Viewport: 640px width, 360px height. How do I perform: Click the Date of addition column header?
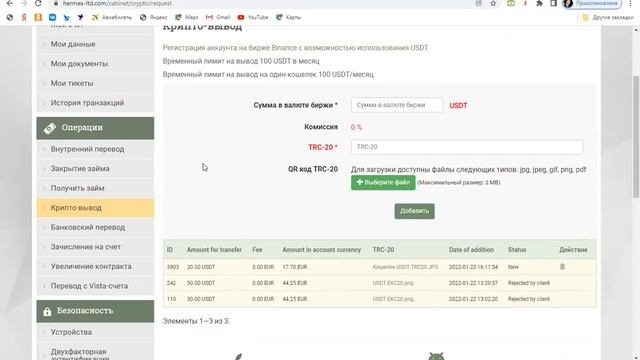471,249
